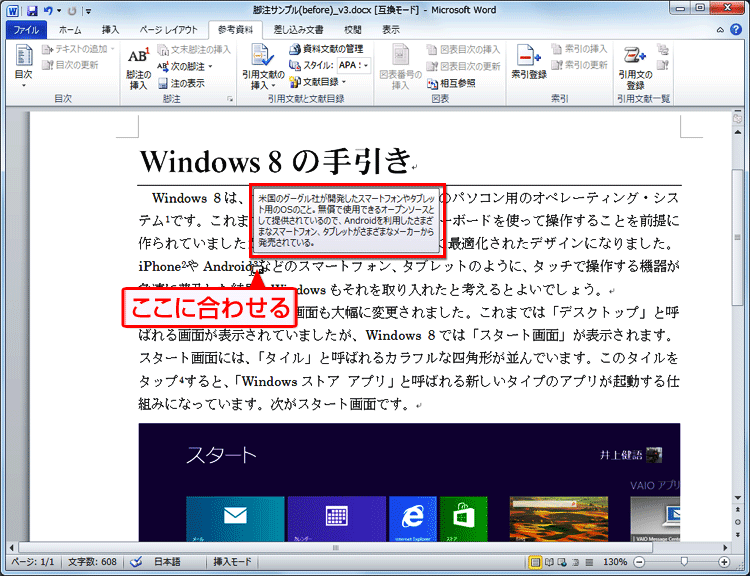This screenshot has width=750, height=576.
Task: Open the undo history dropdown arrow
Action: point(59,10)
